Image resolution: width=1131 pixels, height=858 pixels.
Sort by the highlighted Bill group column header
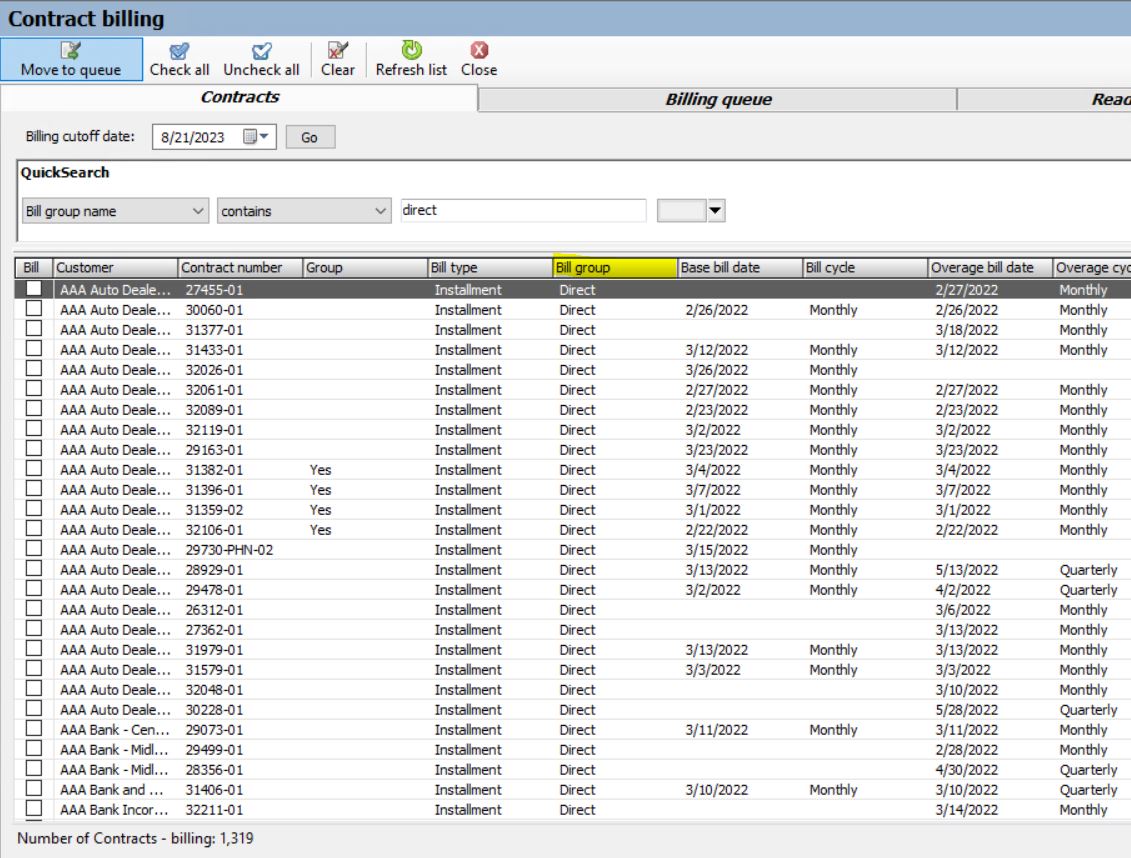point(615,267)
